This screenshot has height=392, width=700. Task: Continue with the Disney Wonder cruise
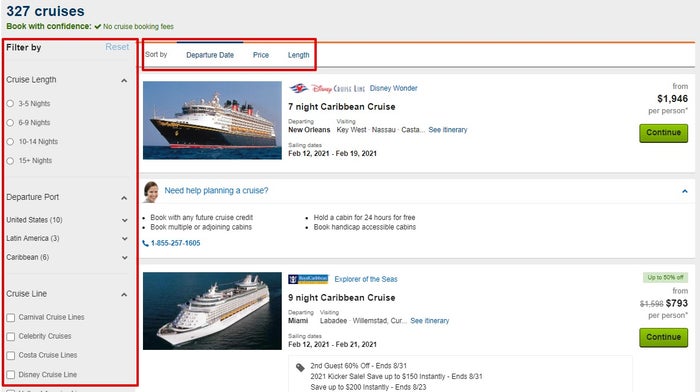click(663, 133)
